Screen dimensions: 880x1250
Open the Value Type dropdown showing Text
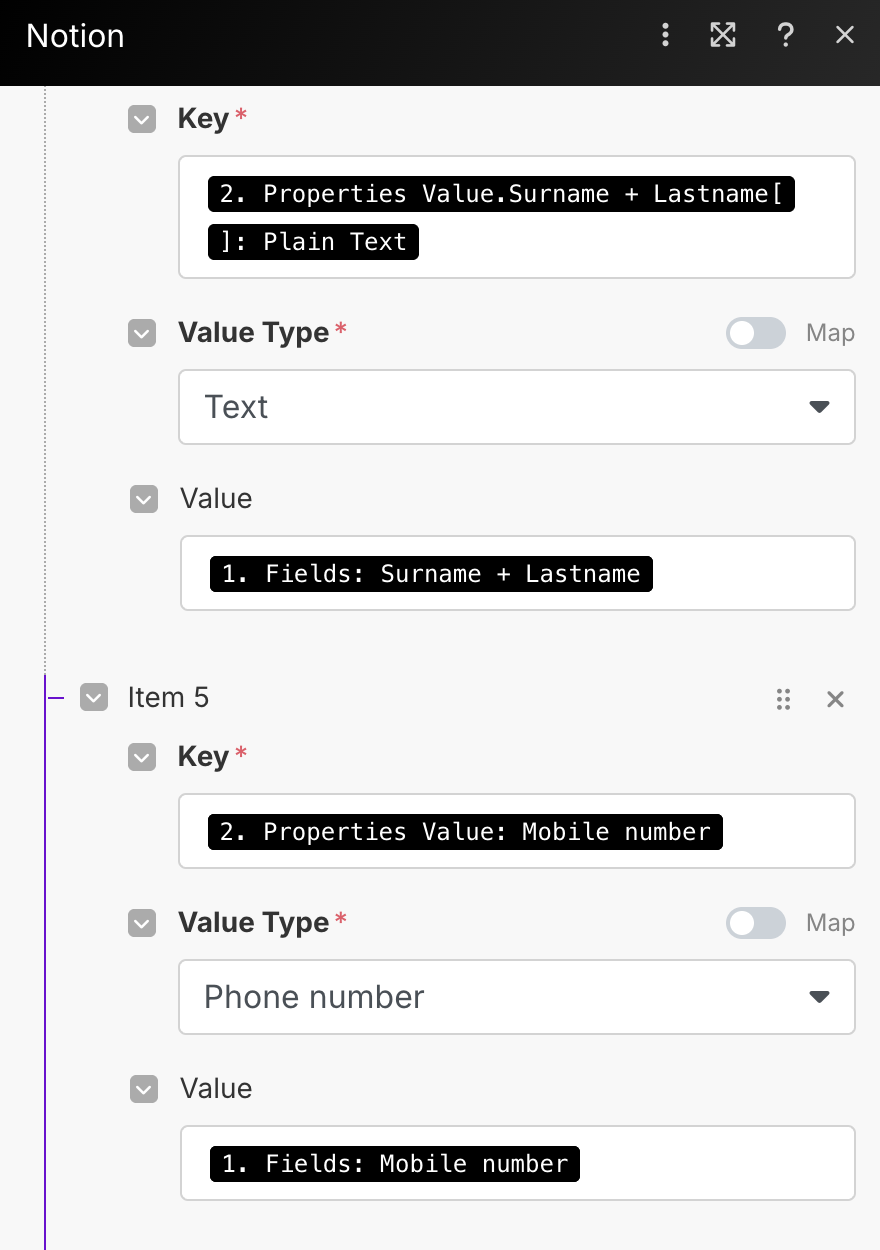[517, 407]
